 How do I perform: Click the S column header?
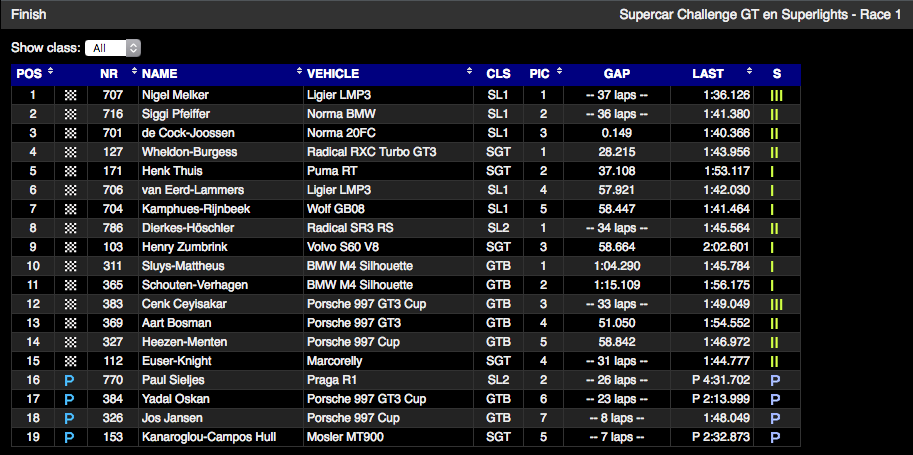pyautogui.click(x=776, y=73)
